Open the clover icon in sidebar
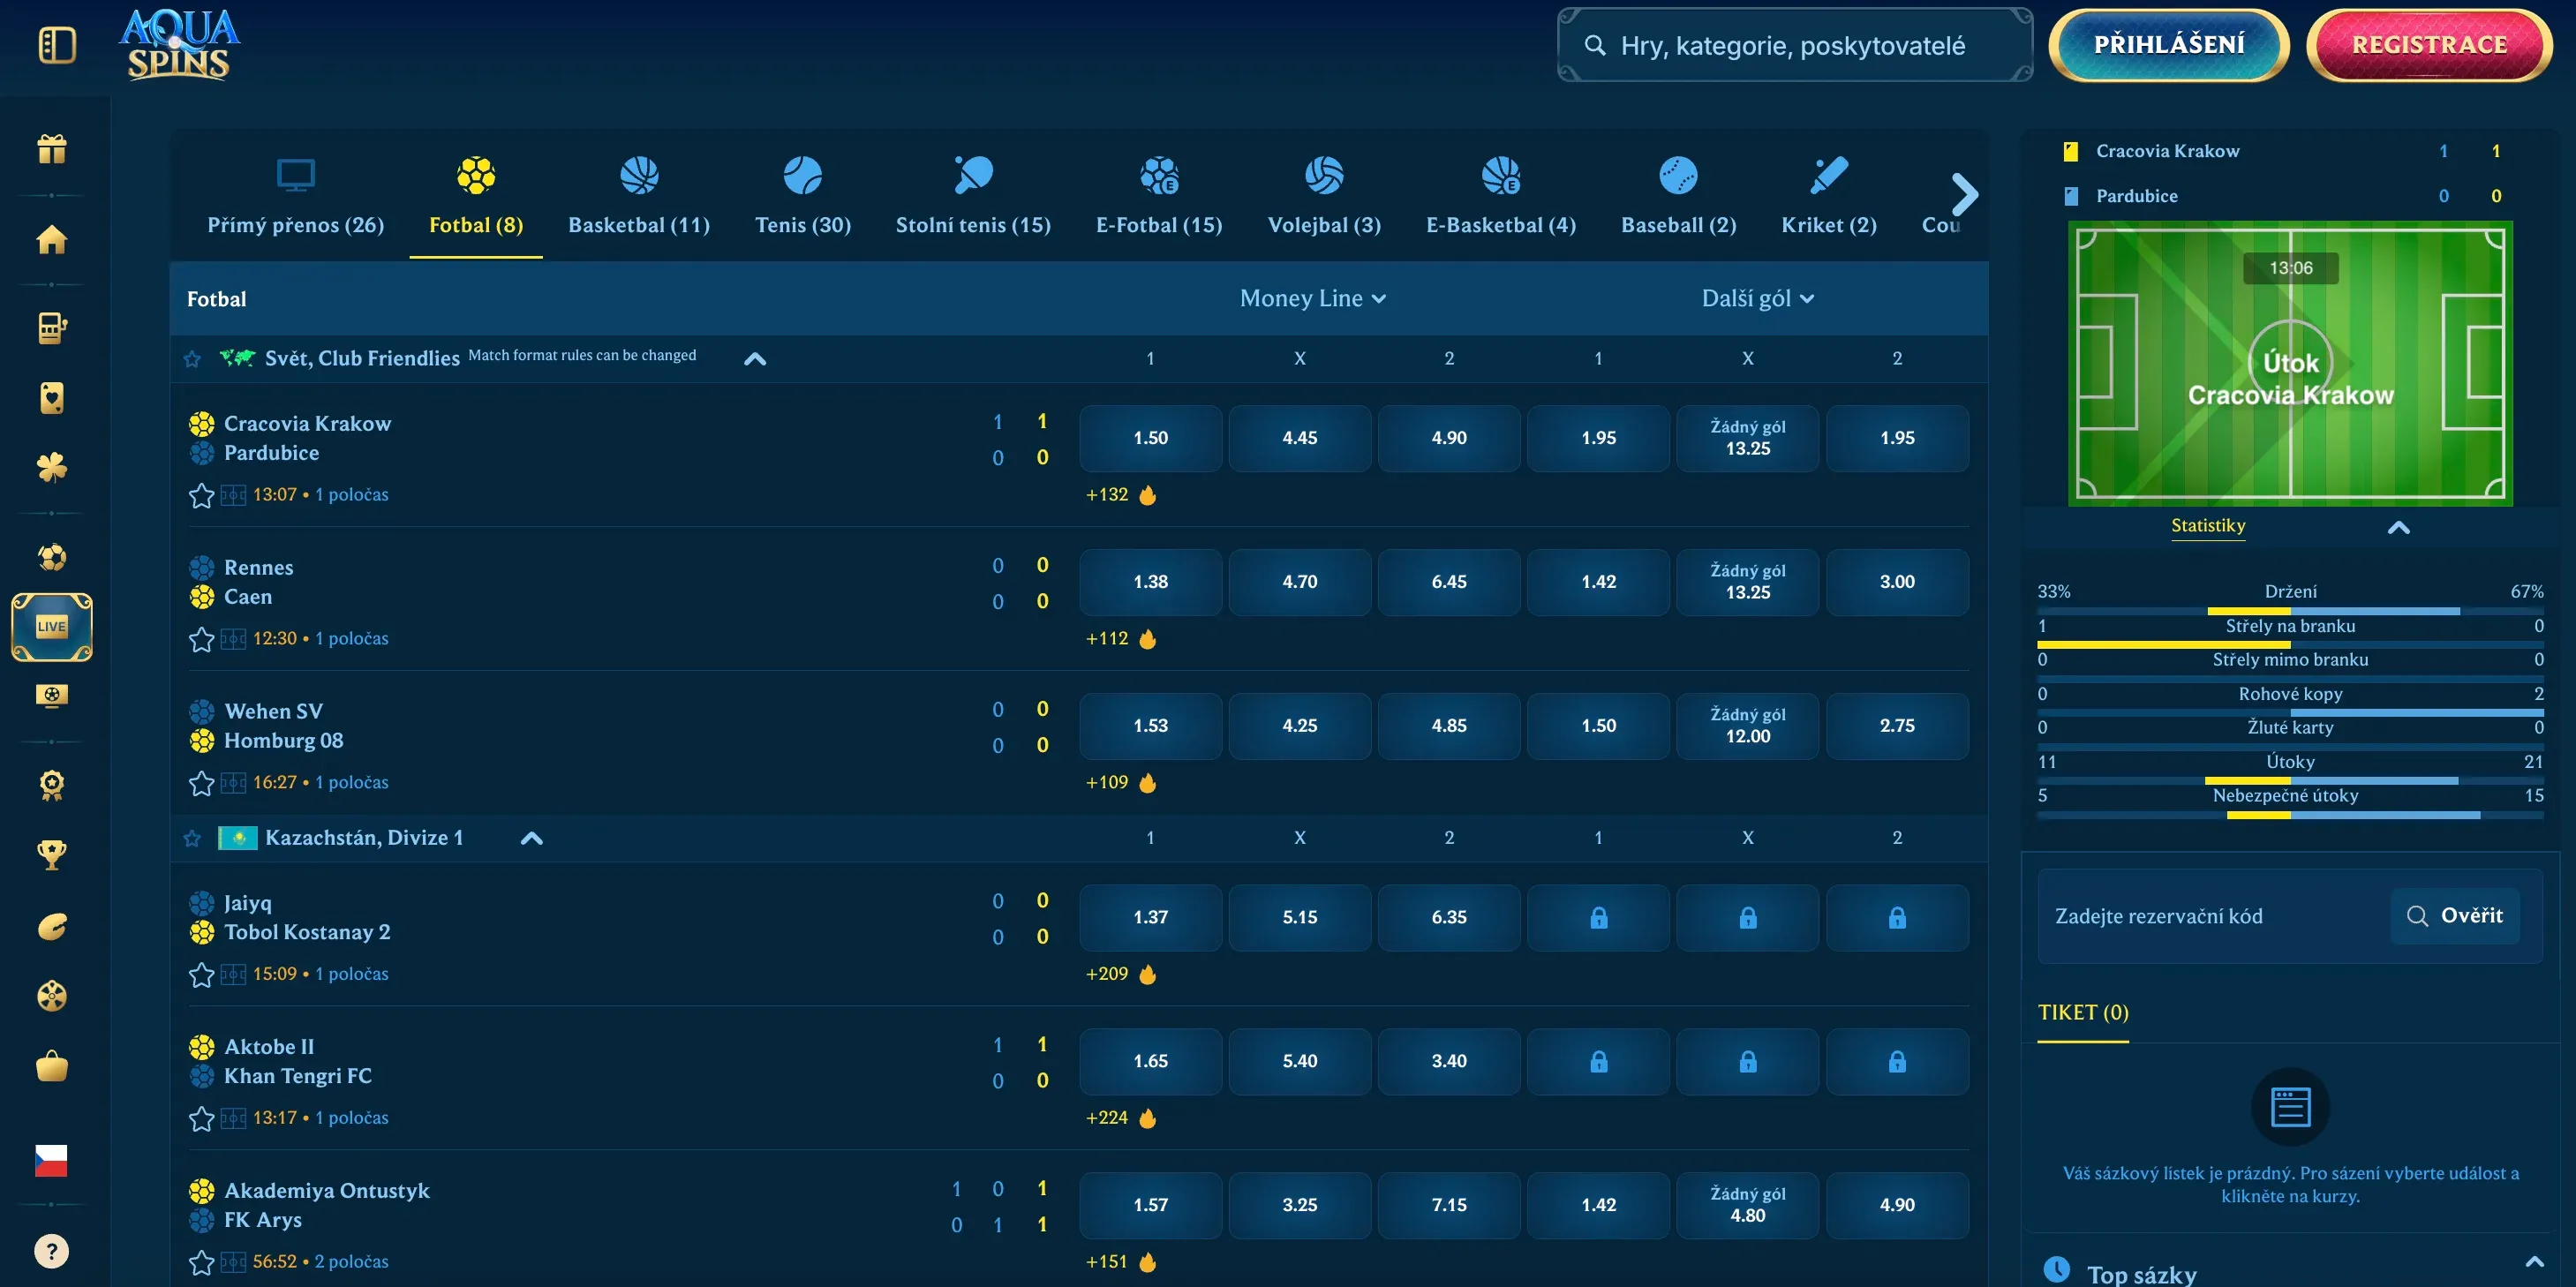The height and width of the screenshot is (1287, 2576). point(52,467)
